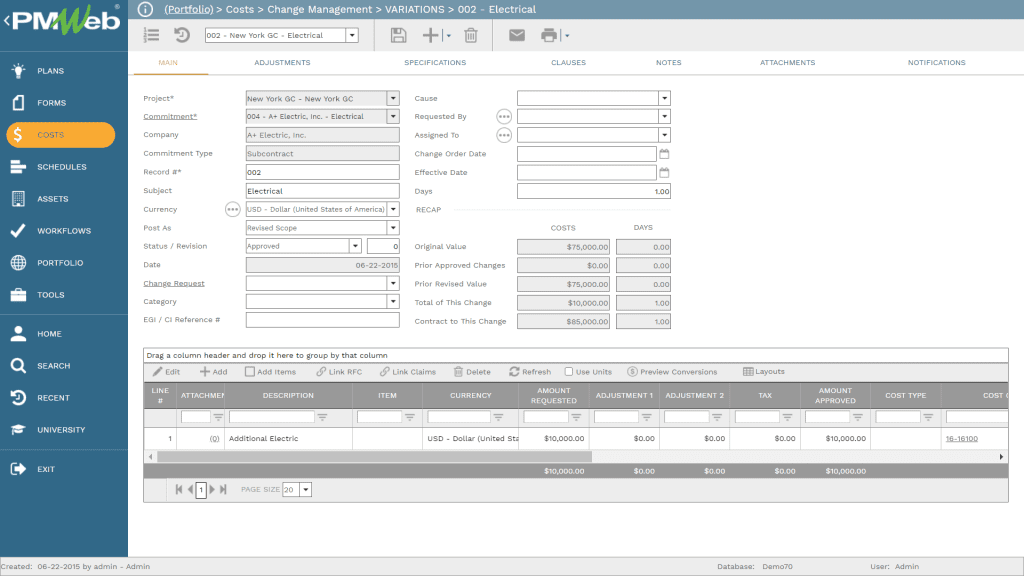Filter the Description column with its filter icon
1024x576 pixels.
coord(322,417)
